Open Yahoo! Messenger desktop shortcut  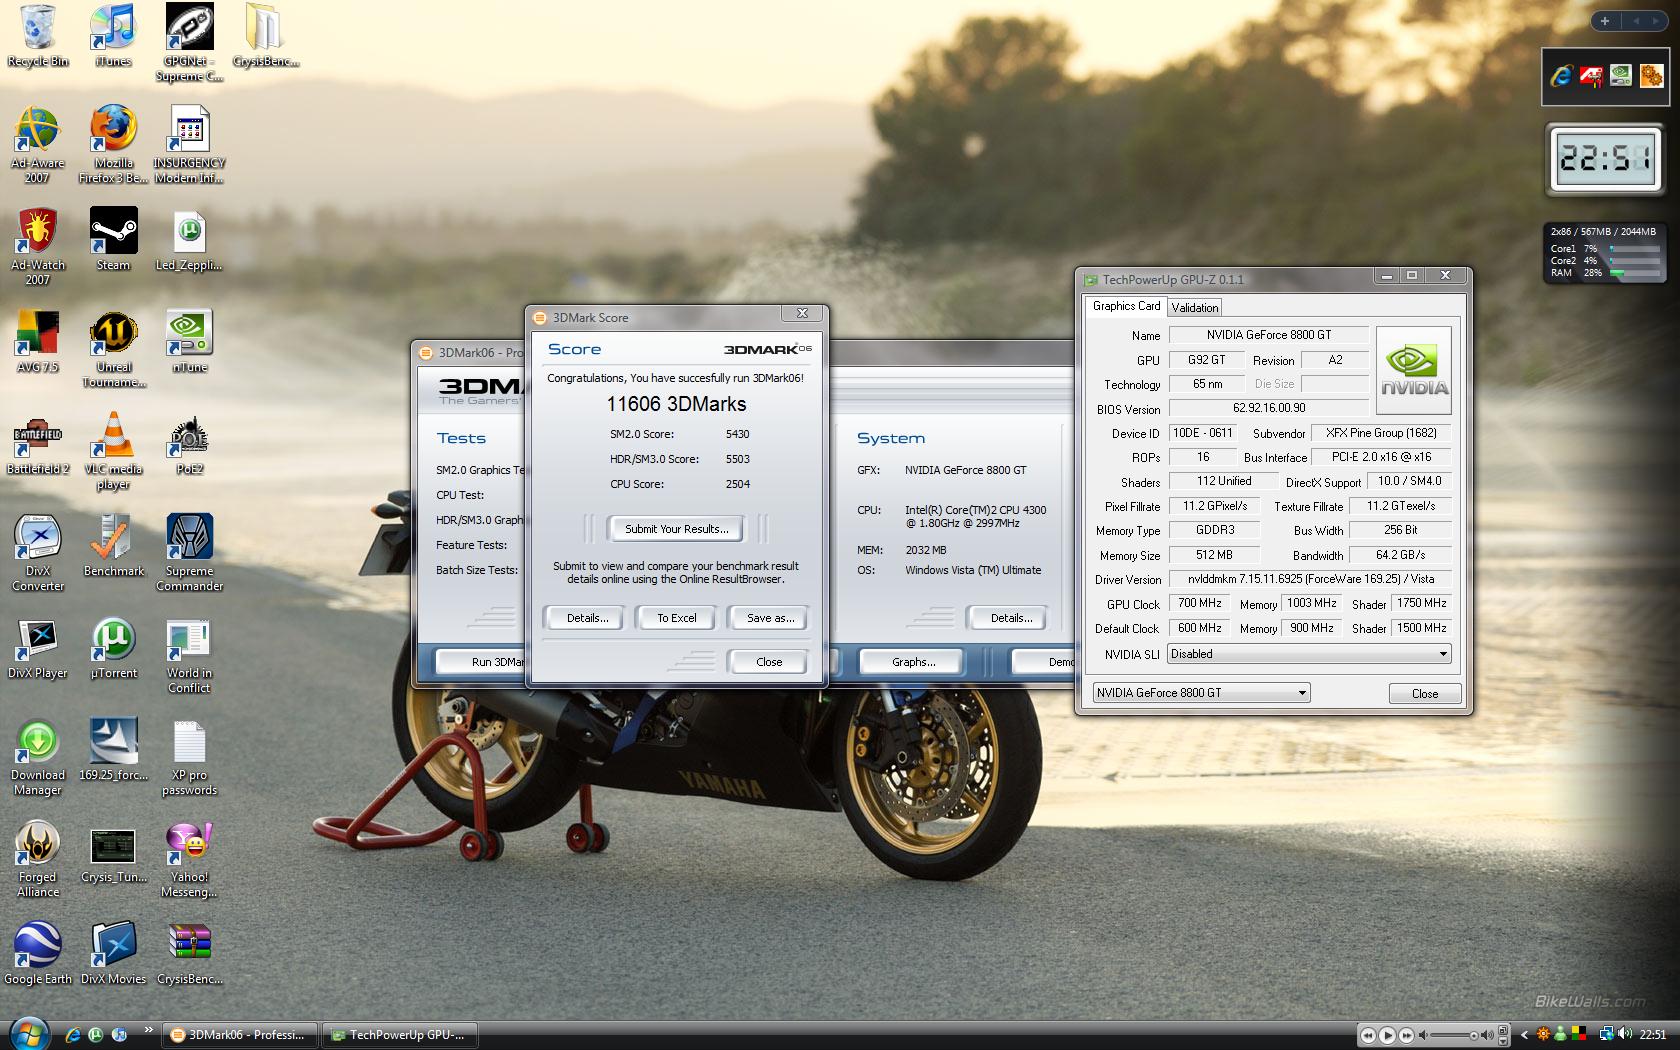189,858
